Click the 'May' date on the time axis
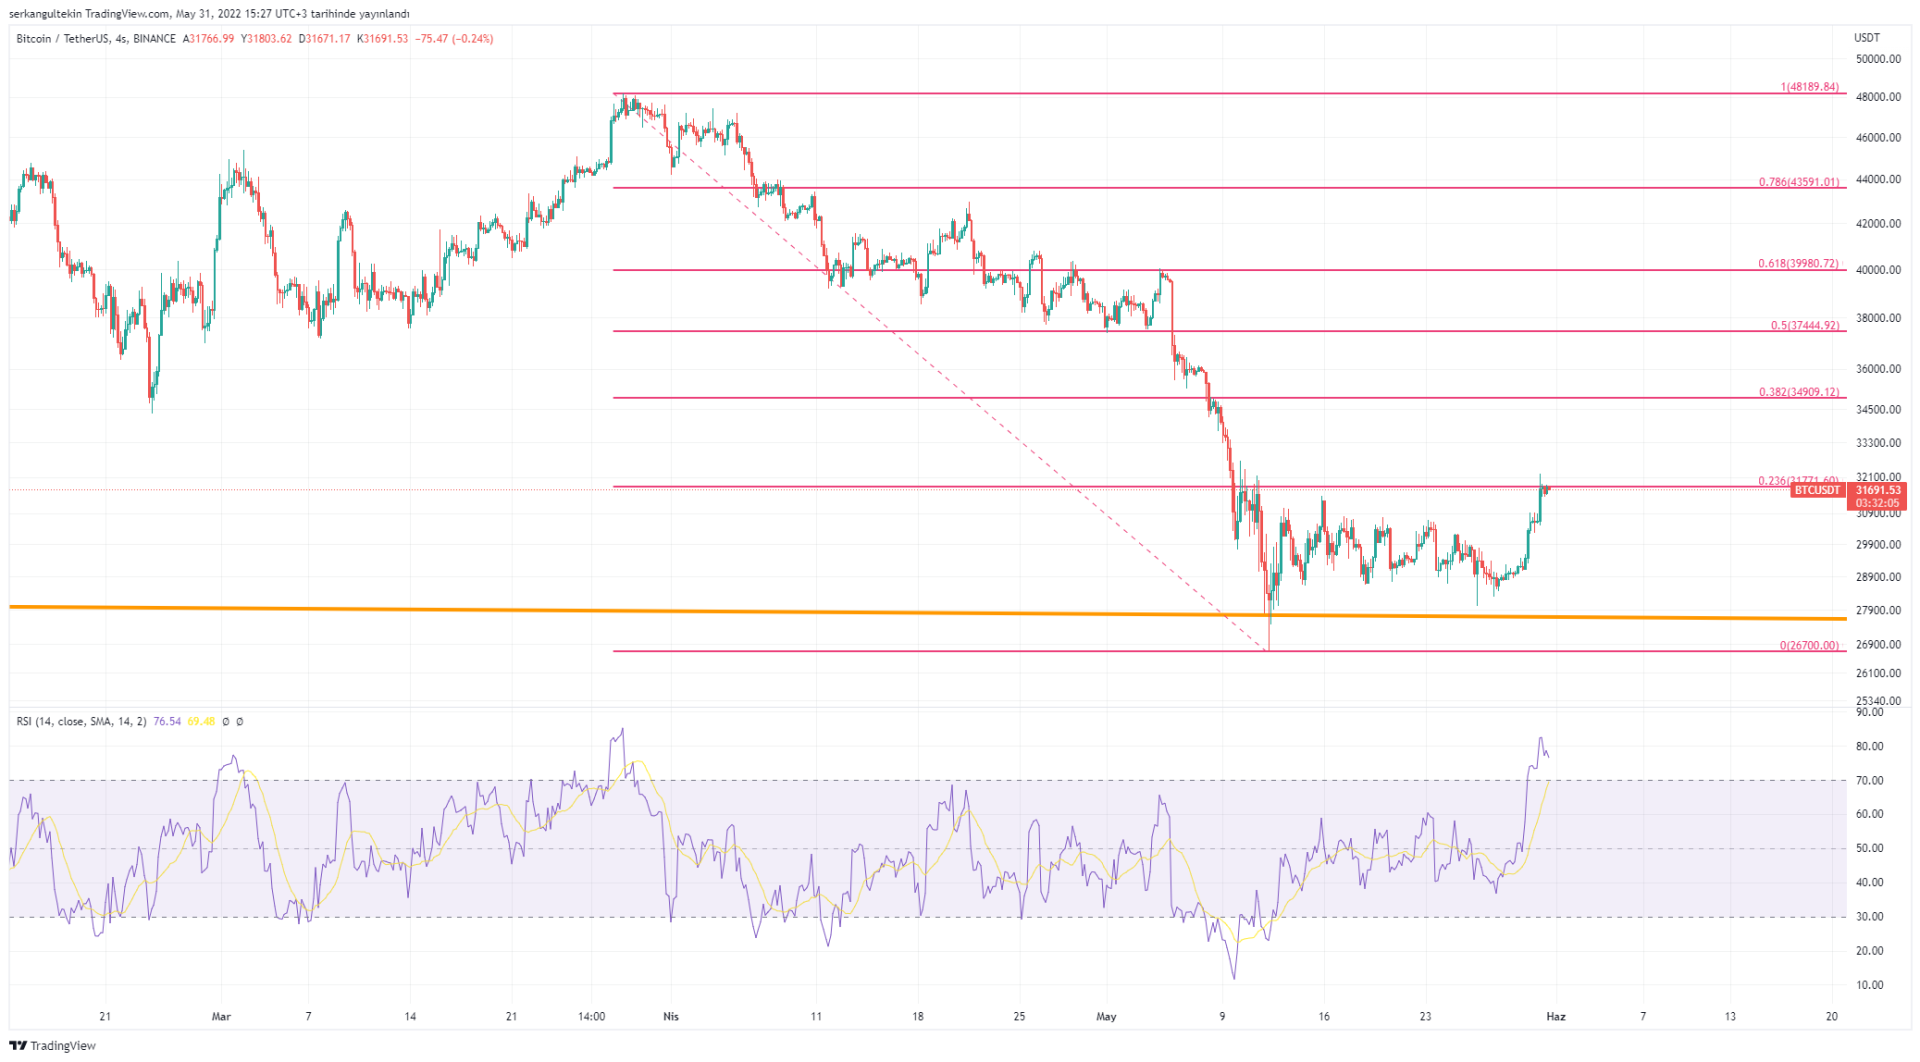Image resolution: width=1920 pixels, height=1062 pixels. coord(1105,1017)
